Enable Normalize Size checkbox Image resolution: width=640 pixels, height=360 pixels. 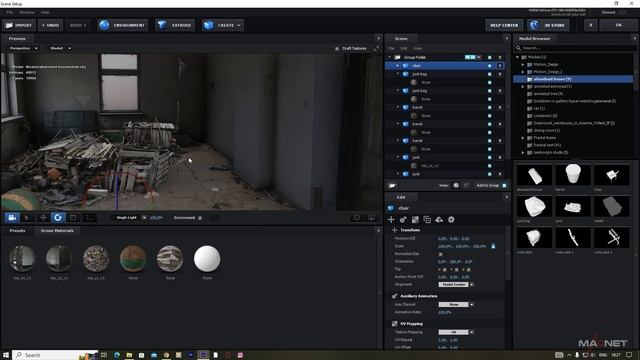[440, 254]
